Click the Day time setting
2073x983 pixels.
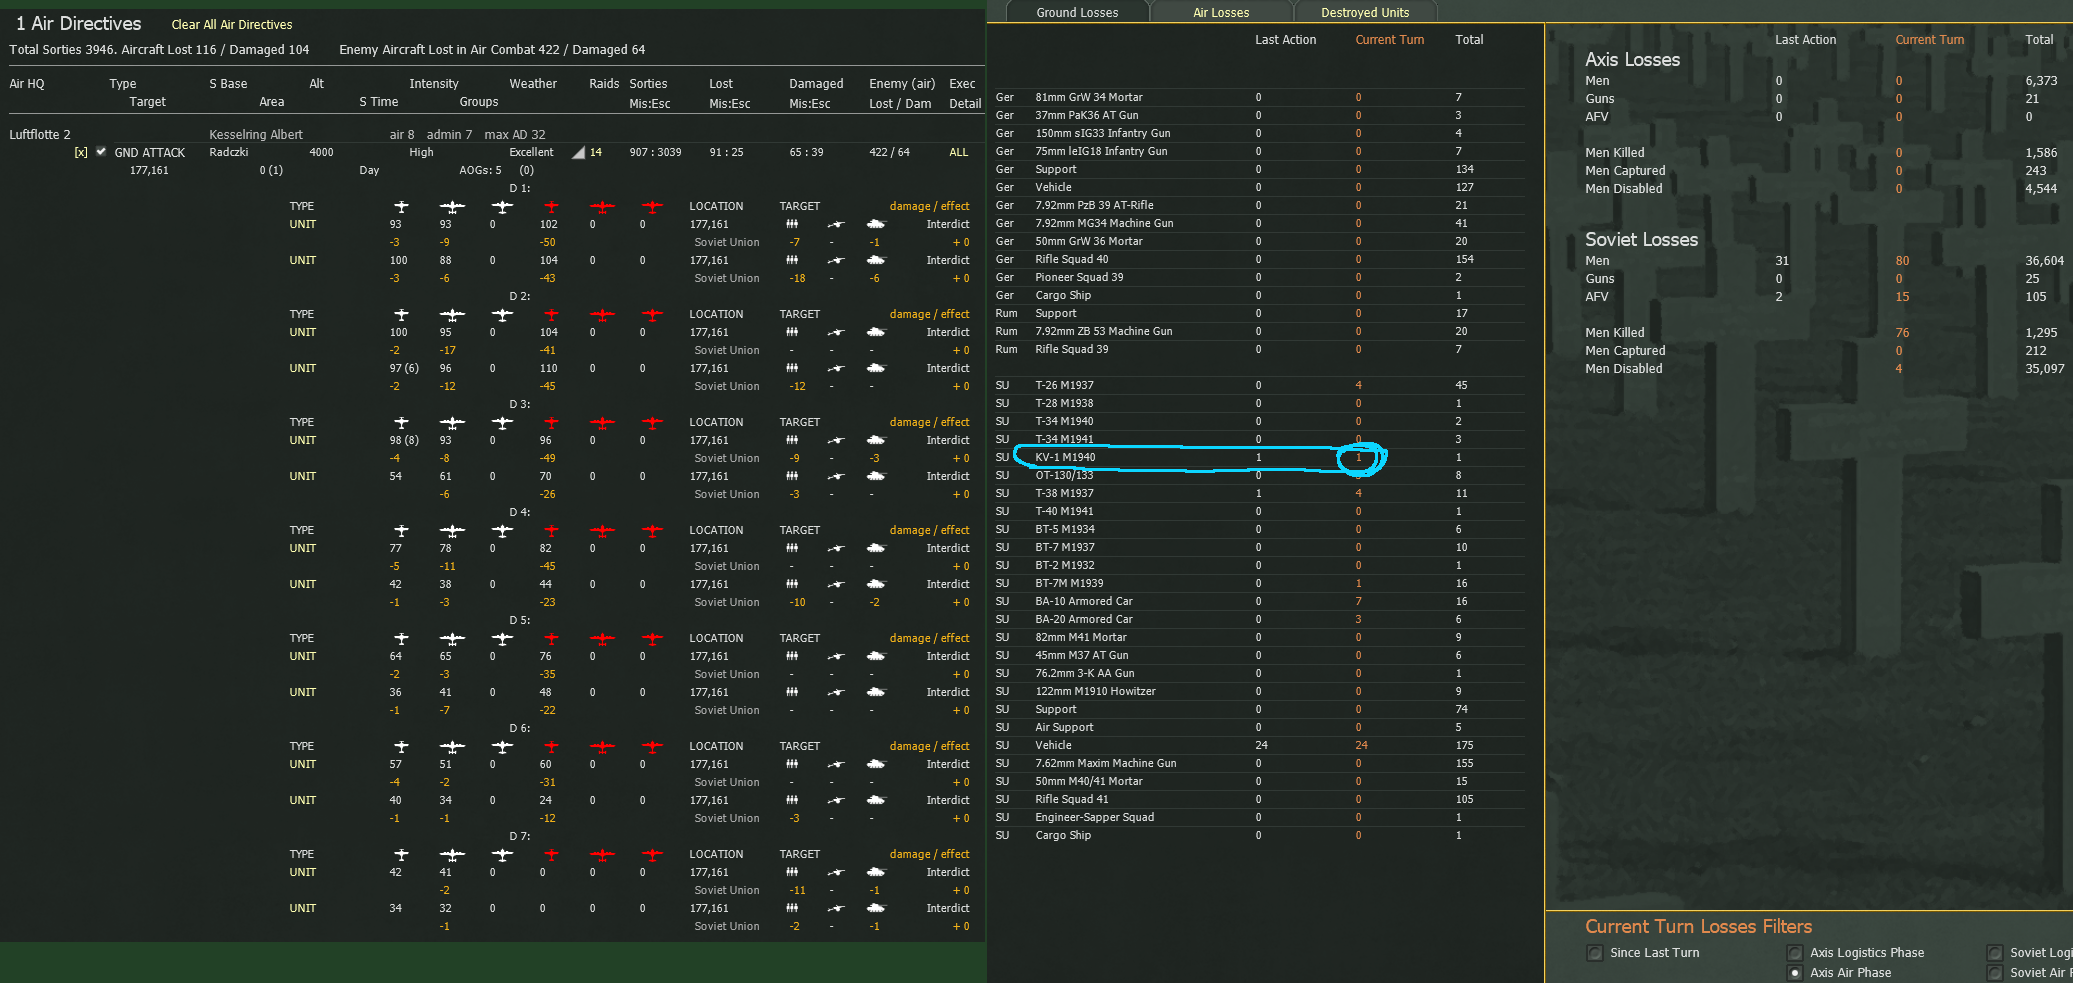[369, 171]
